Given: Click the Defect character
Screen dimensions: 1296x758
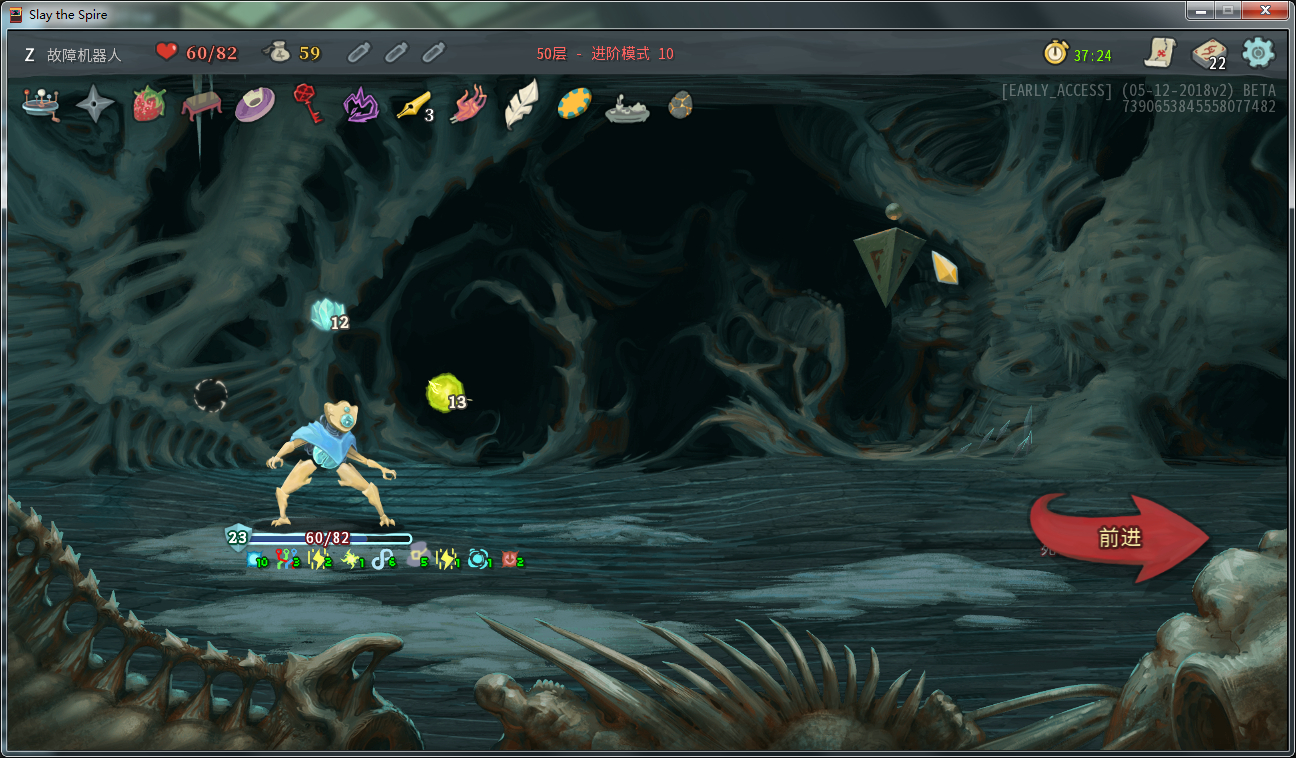Looking at the screenshot, I should 331,463.
